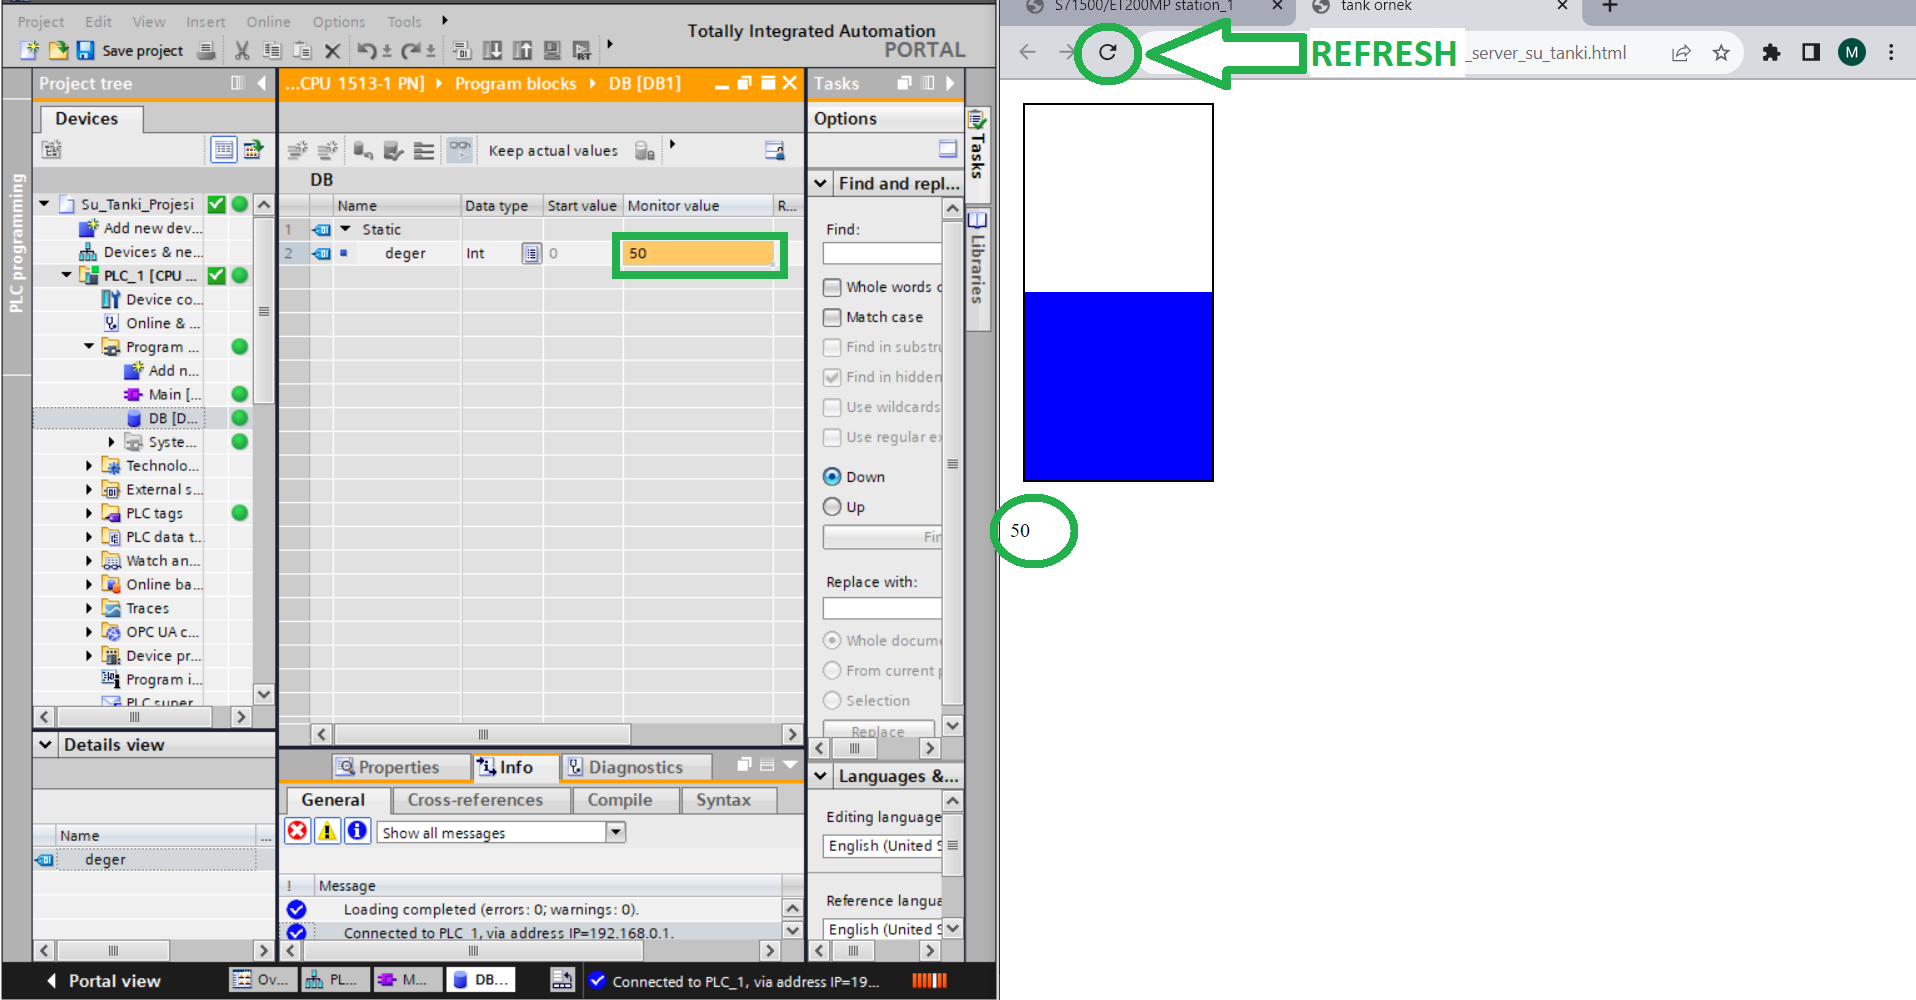Toggle the Monitor all glasses icon
Viewport: 1916px width, 1000px height.
[459, 150]
